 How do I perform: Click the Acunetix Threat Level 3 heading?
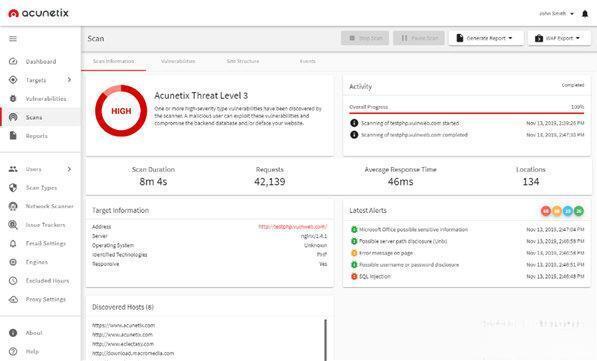[x=201, y=96]
